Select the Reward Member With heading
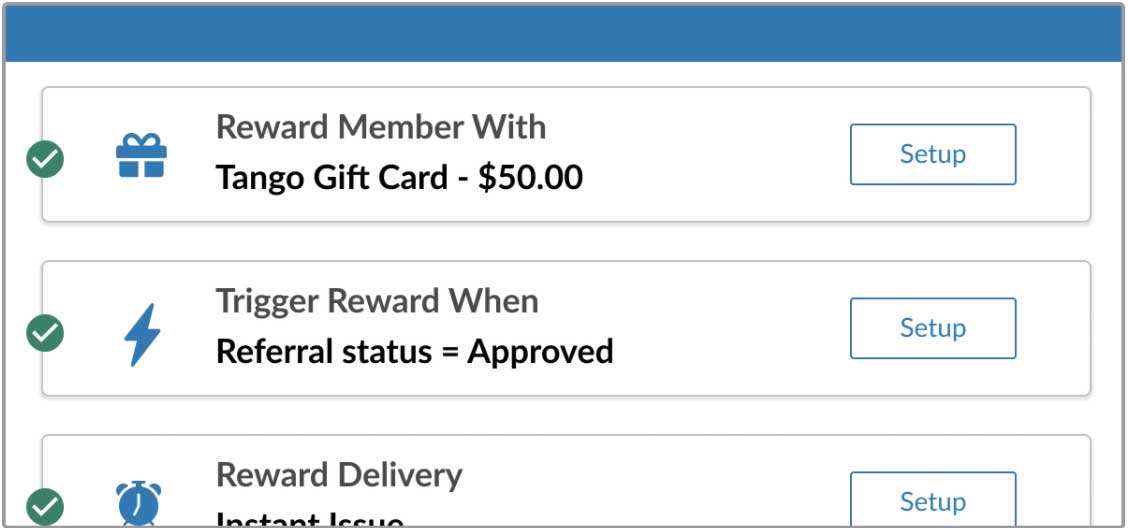 [x=381, y=127]
